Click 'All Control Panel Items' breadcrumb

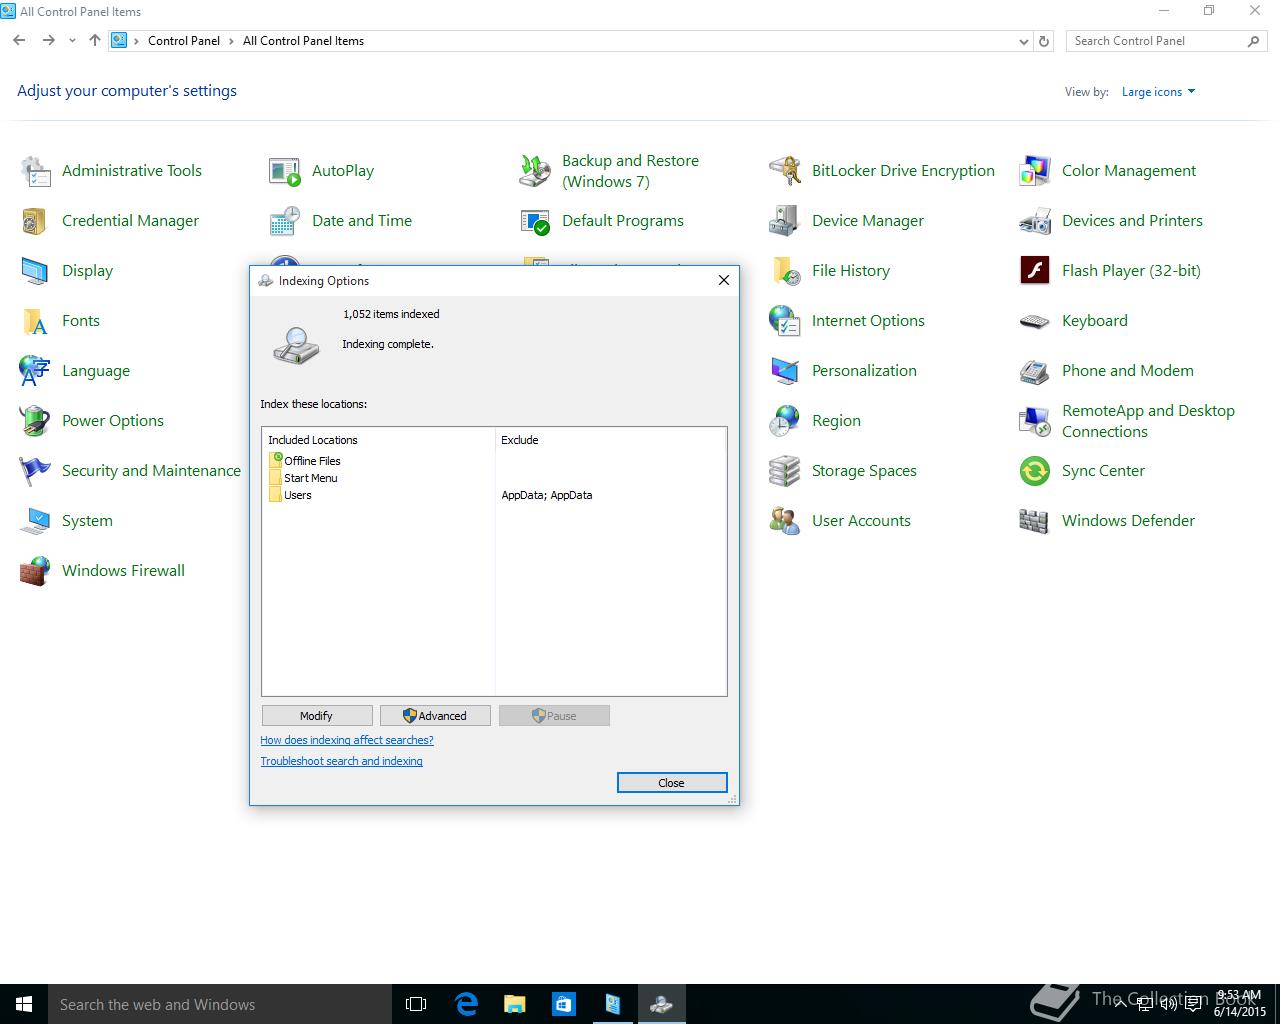[x=303, y=41]
